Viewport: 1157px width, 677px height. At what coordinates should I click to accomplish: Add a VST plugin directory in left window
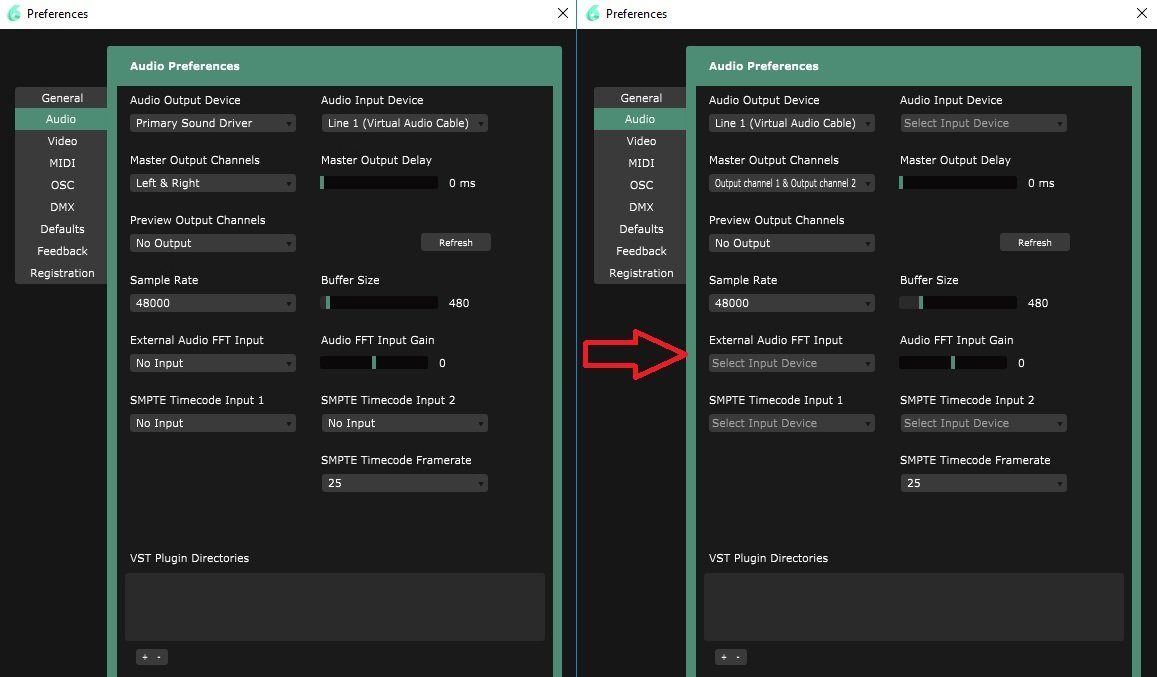click(x=144, y=657)
